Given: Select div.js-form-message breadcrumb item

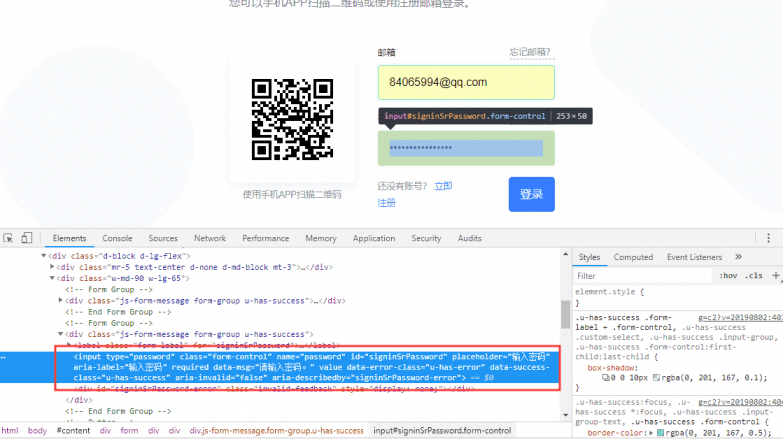Looking at the screenshot, I should 277,431.
